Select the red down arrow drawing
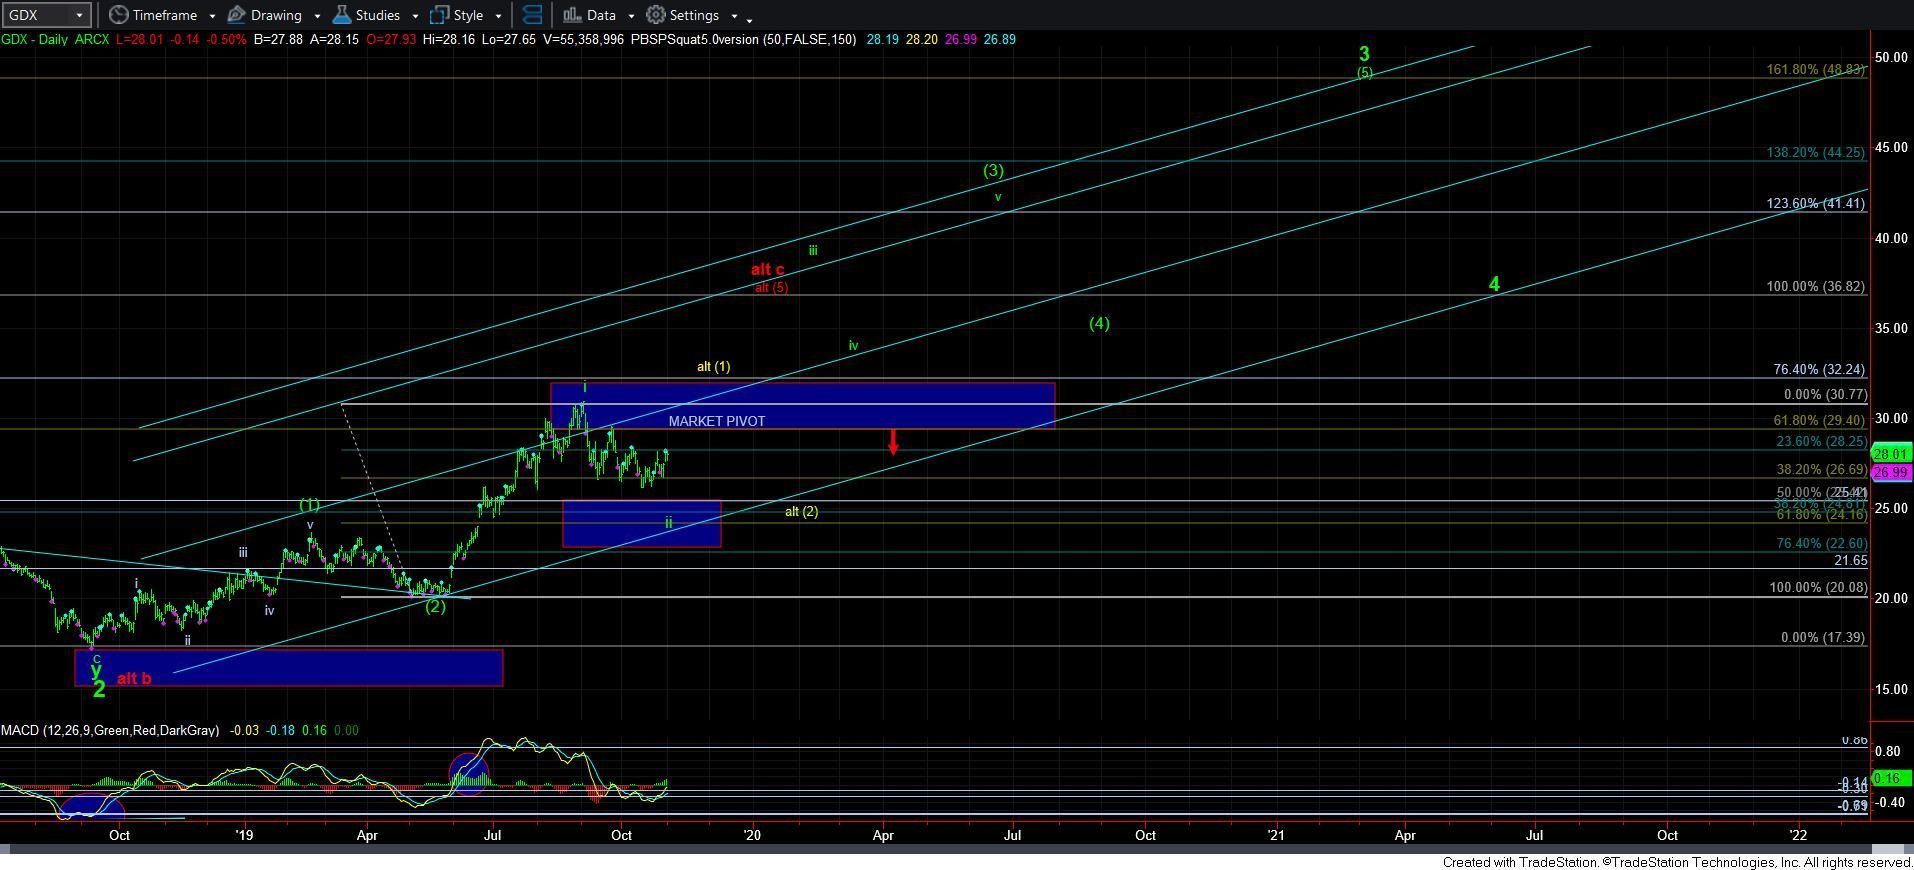The width and height of the screenshot is (1914, 870). [x=893, y=442]
